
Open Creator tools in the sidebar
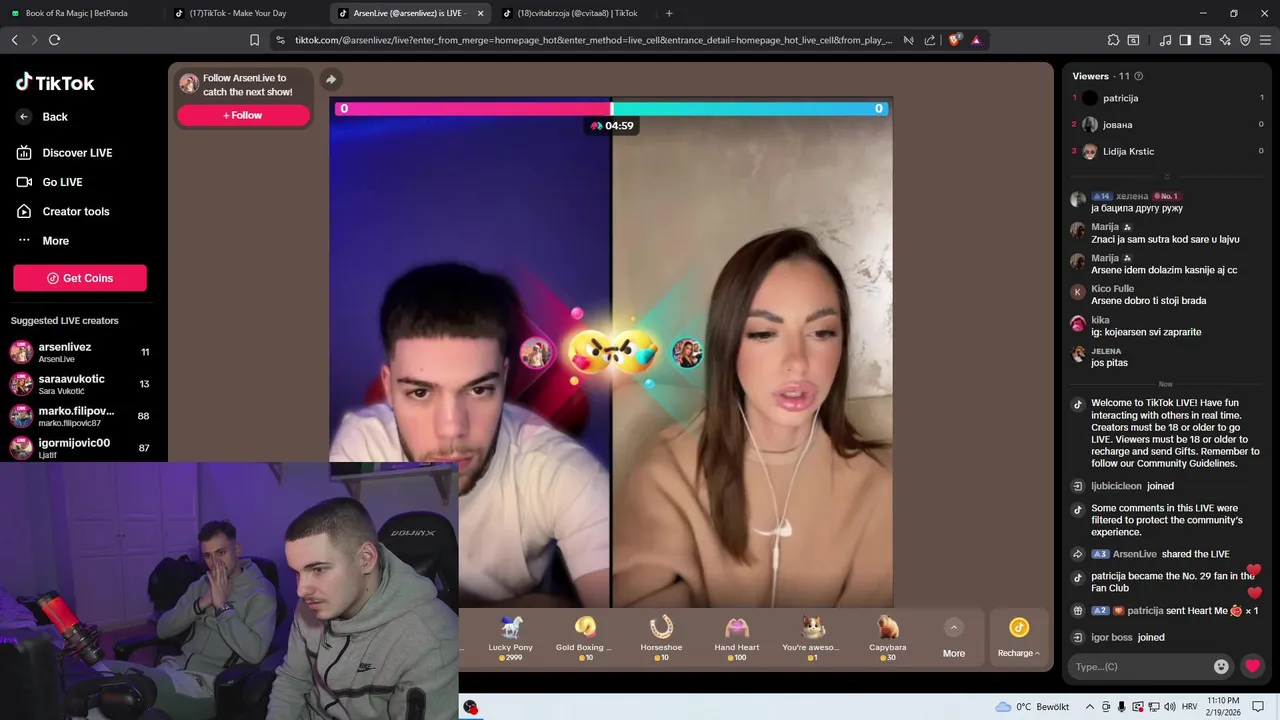pyautogui.click(x=63, y=211)
